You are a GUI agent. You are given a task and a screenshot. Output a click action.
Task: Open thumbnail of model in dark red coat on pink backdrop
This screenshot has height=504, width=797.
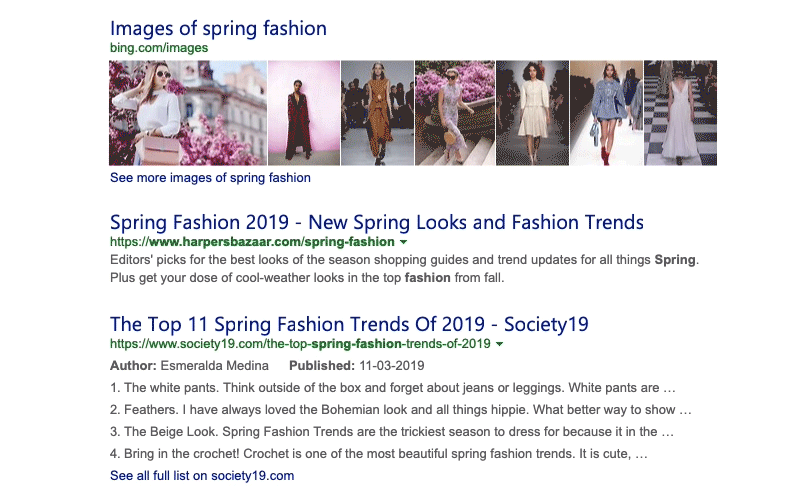pos(304,113)
